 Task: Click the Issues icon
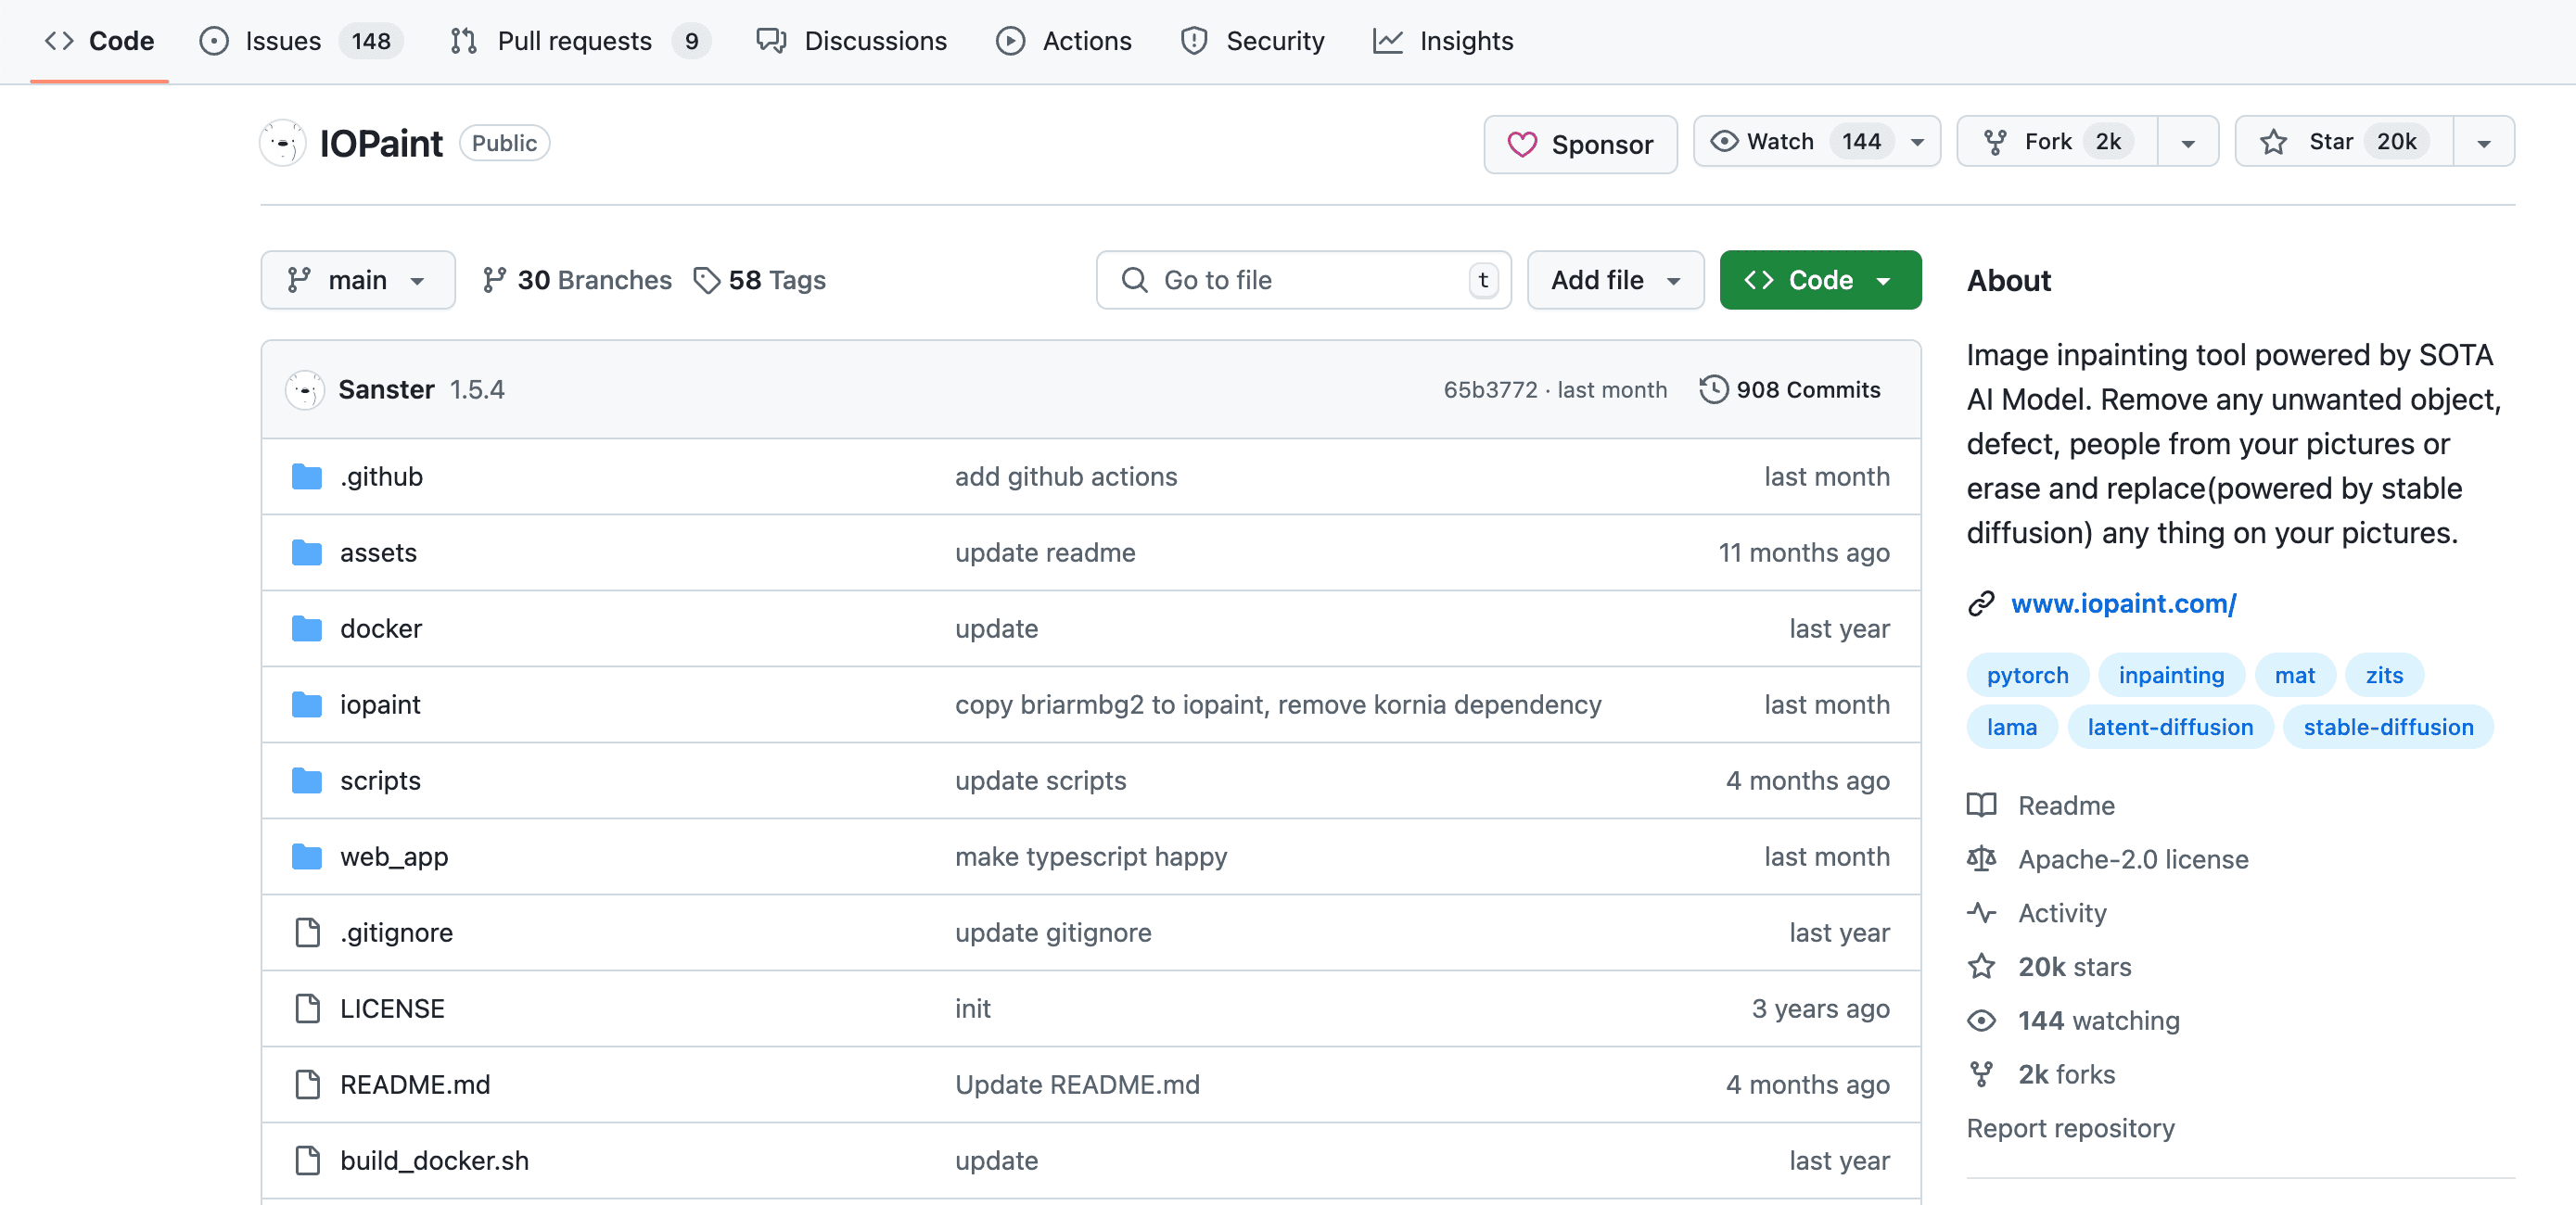(215, 40)
